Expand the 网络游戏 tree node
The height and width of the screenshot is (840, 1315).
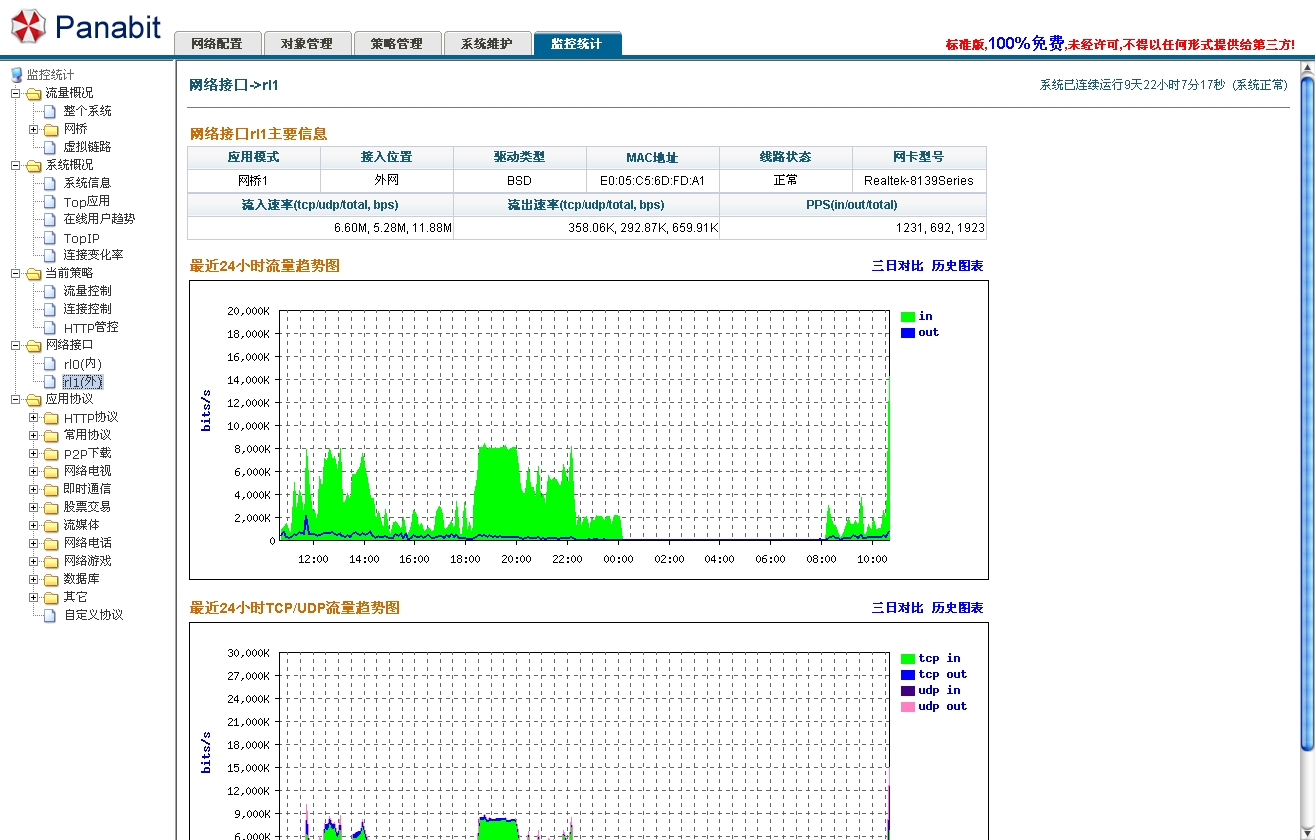[33, 561]
